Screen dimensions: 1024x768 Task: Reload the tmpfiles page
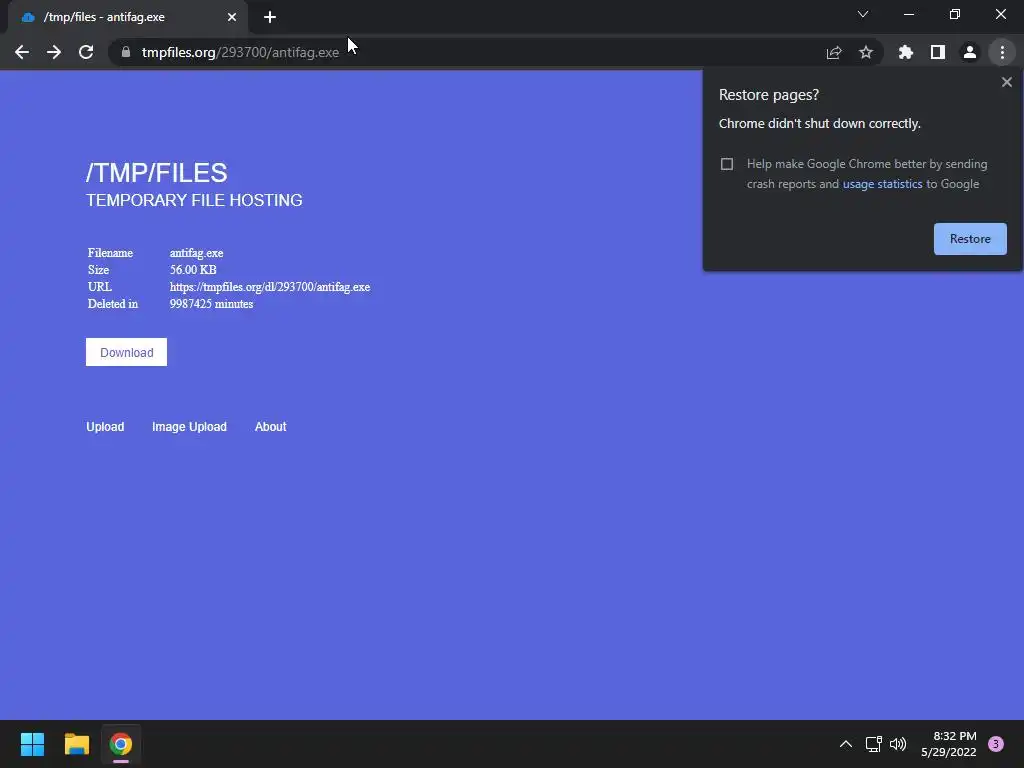[x=86, y=52]
